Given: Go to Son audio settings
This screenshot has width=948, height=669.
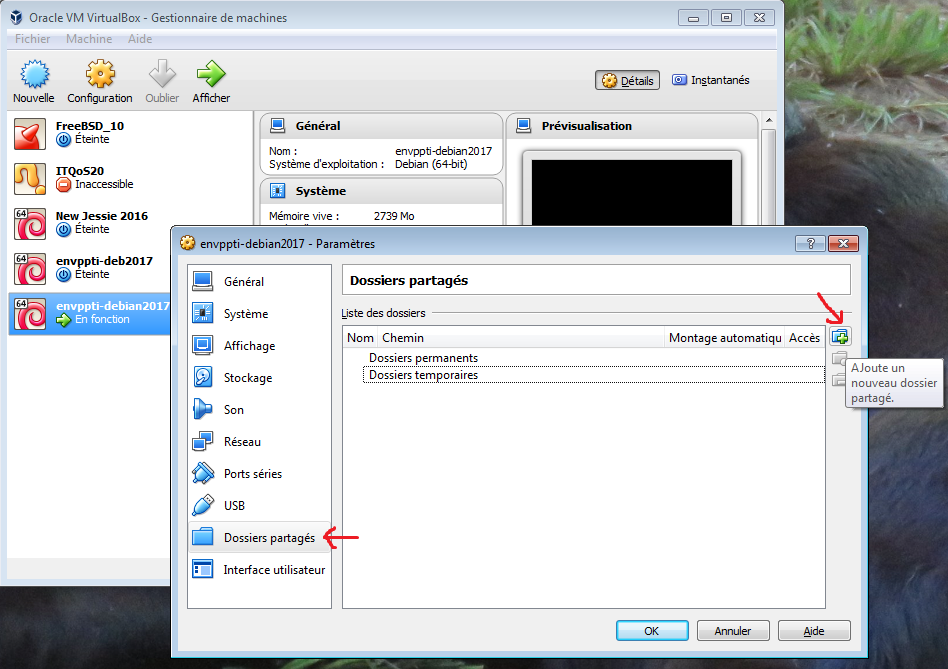Looking at the screenshot, I should [233, 410].
